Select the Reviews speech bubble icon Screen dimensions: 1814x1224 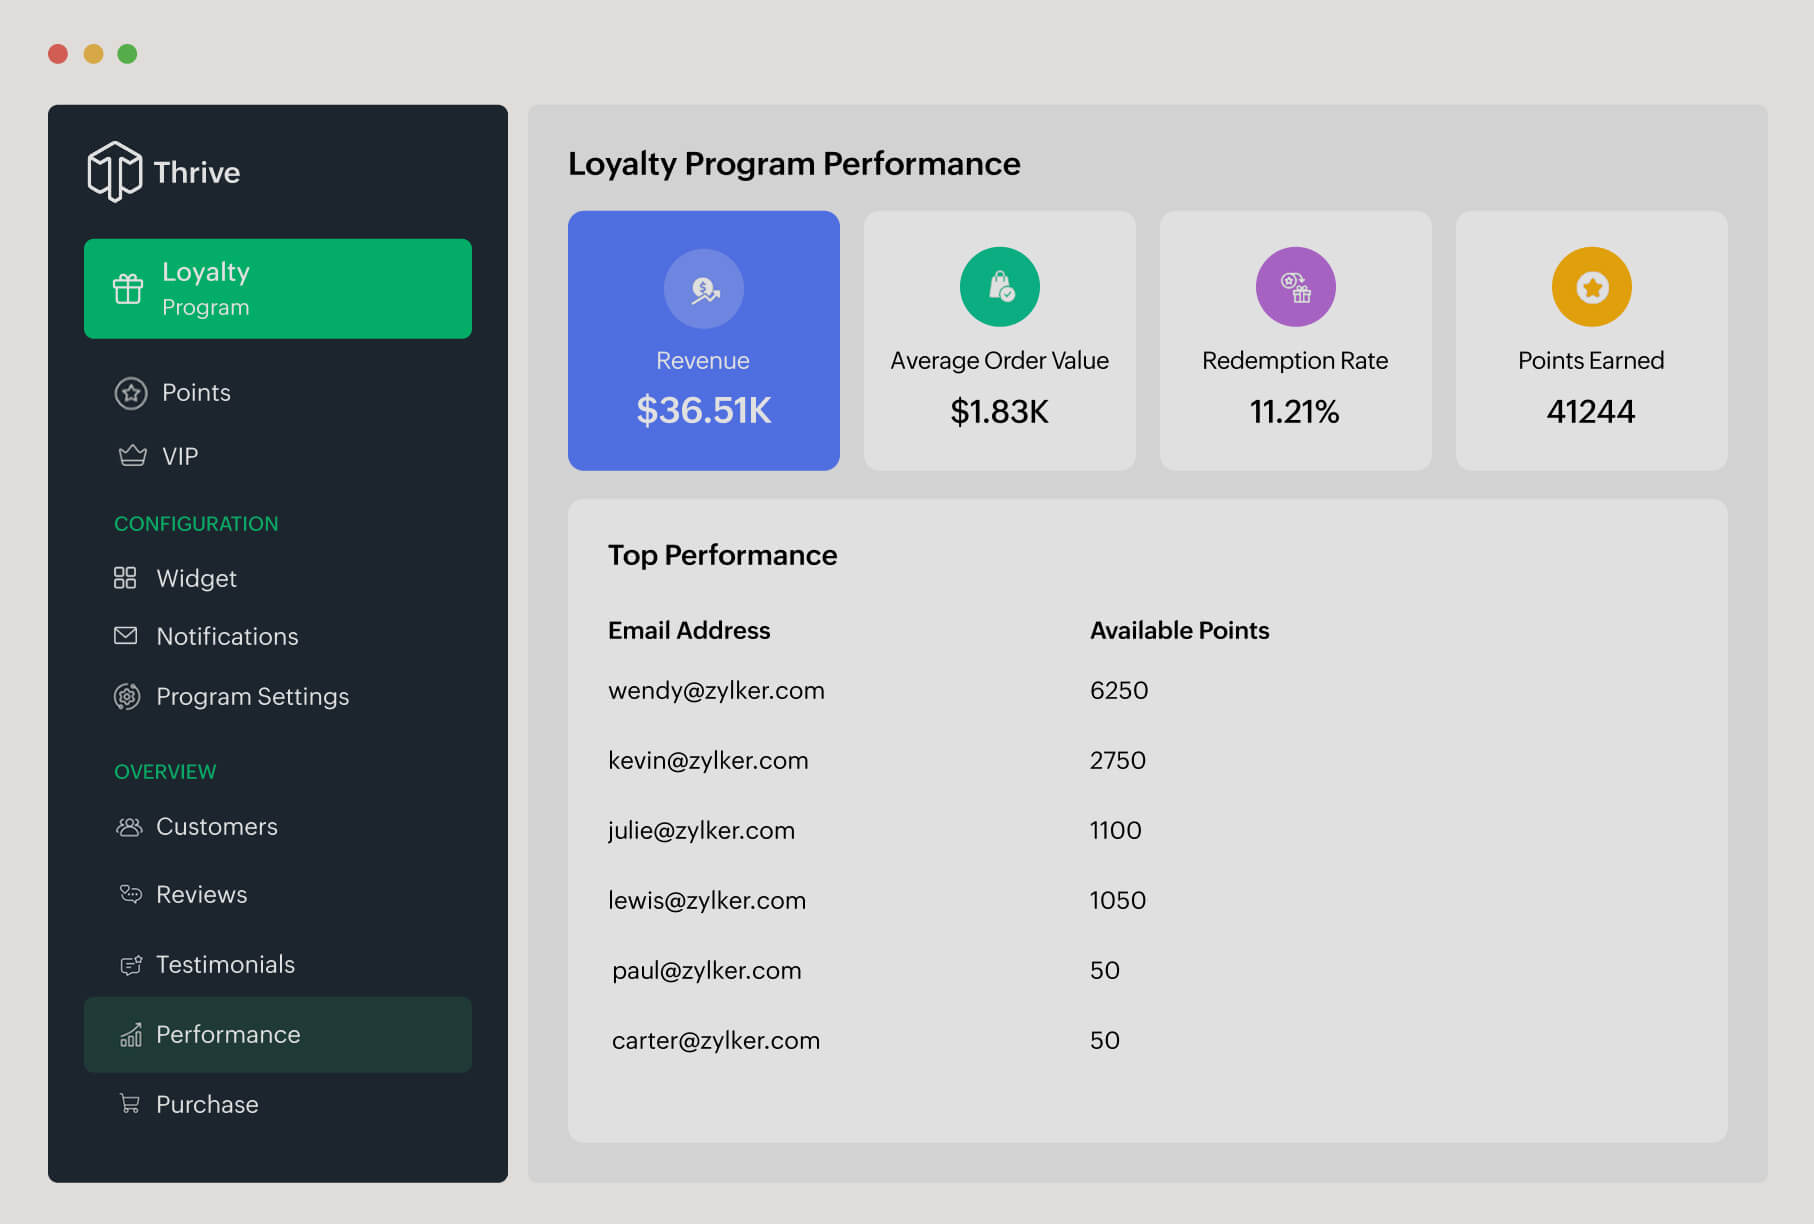[x=130, y=894]
